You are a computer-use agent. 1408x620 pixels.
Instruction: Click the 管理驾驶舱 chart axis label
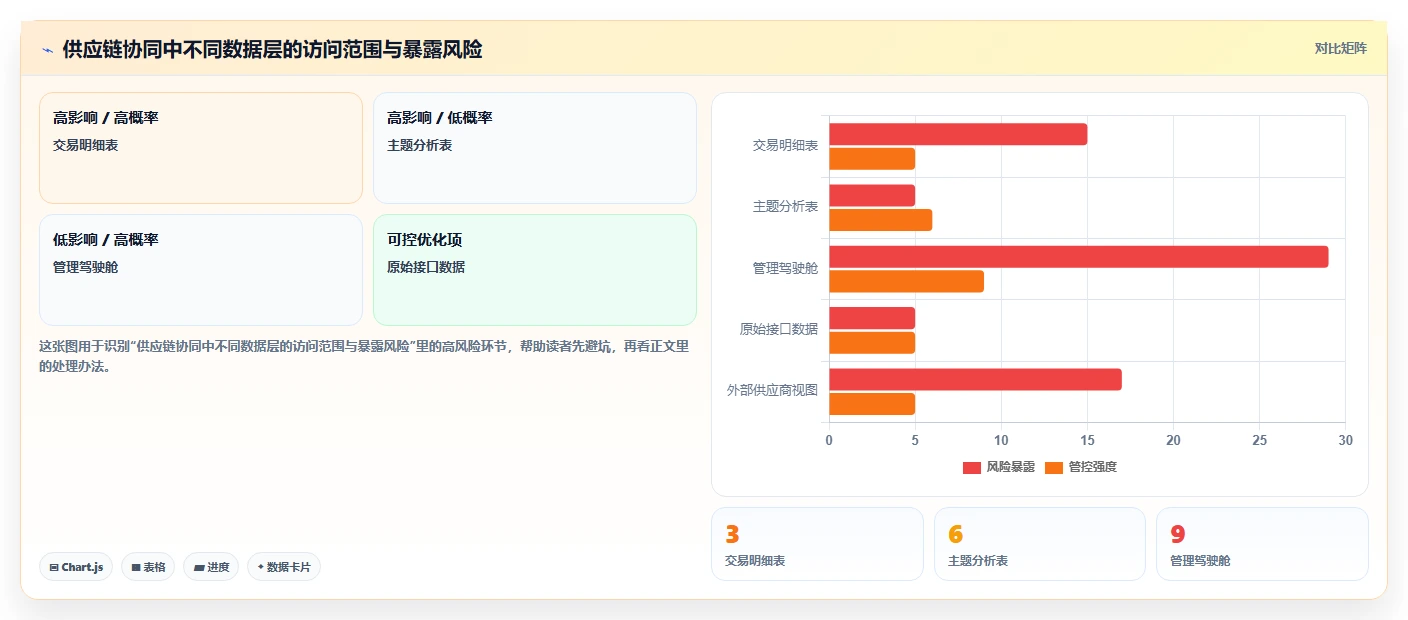tap(785, 269)
